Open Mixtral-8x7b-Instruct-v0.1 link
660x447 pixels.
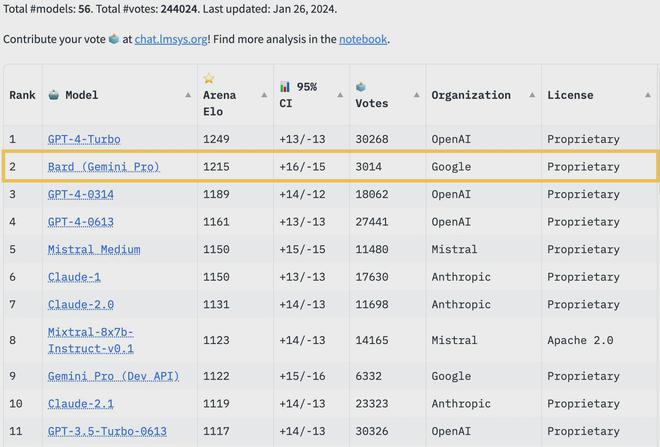90,340
